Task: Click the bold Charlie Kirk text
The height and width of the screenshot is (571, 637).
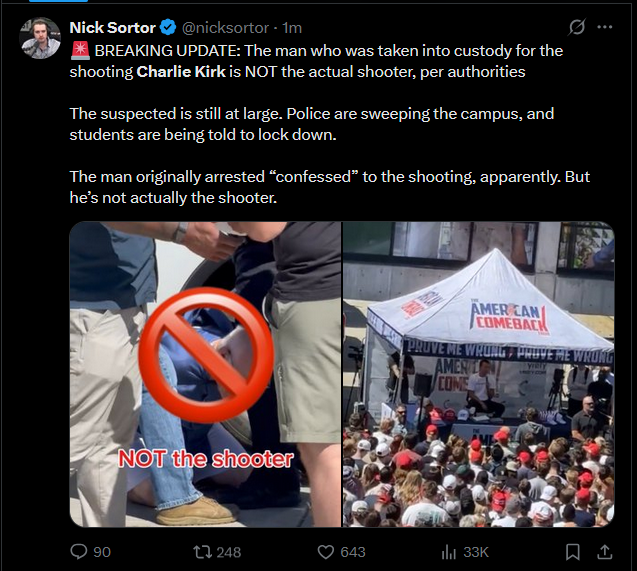Action: coord(181,71)
